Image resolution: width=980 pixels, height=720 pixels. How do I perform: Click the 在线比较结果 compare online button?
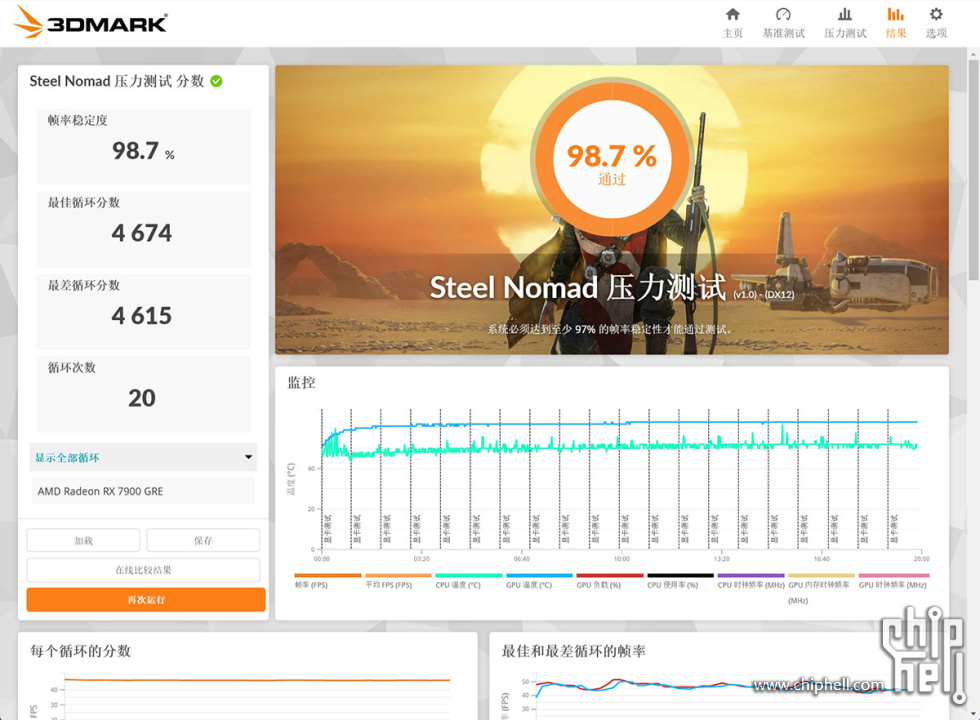pos(143,570)
